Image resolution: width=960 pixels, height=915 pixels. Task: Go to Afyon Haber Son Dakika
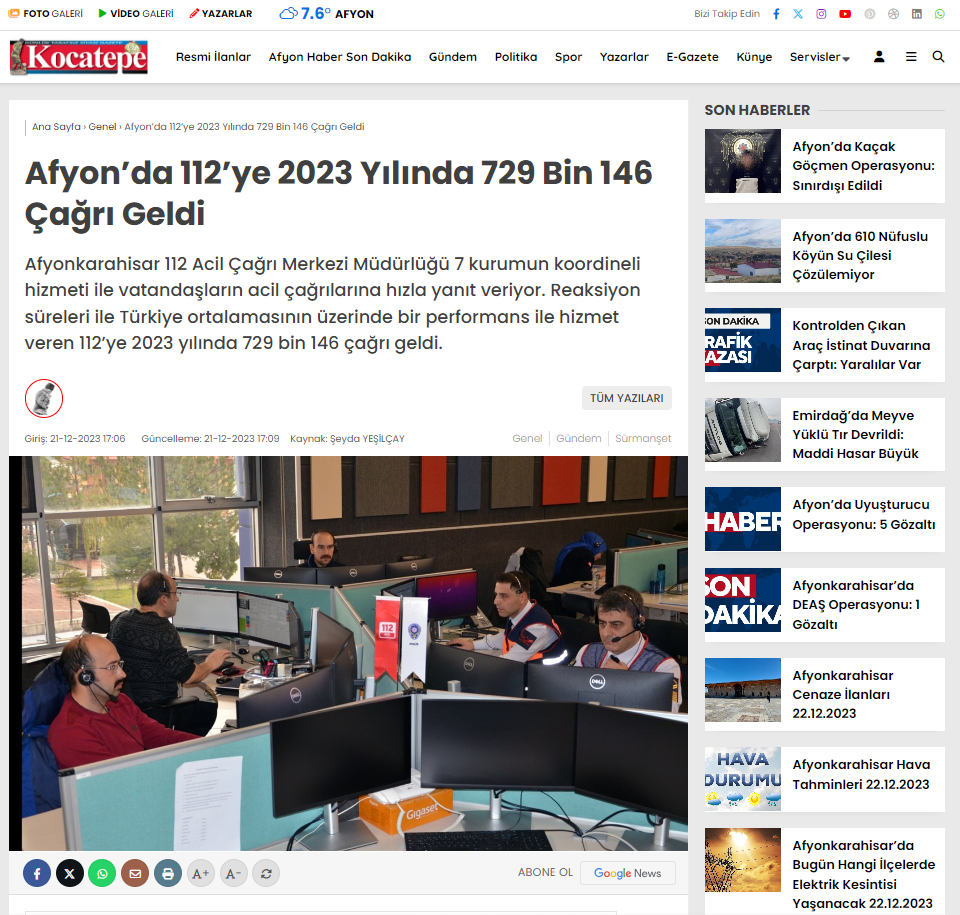pos(340,57)
